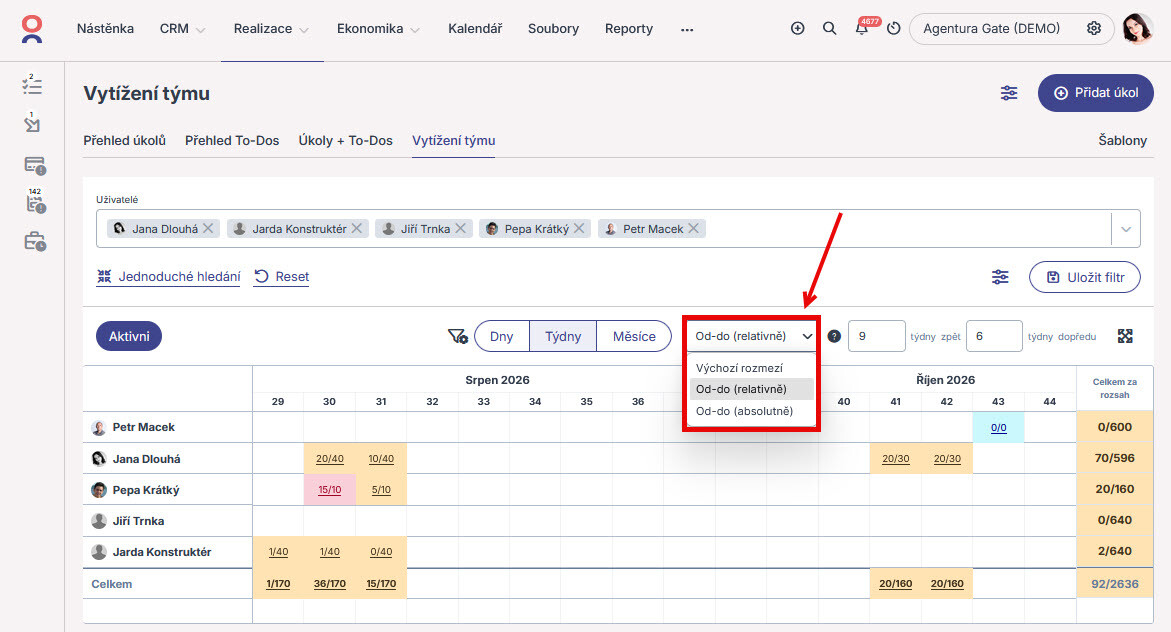Click the Přidat úkol button
The width and height of the screenshot is (1171, 632).
[x=1096, y=93]
